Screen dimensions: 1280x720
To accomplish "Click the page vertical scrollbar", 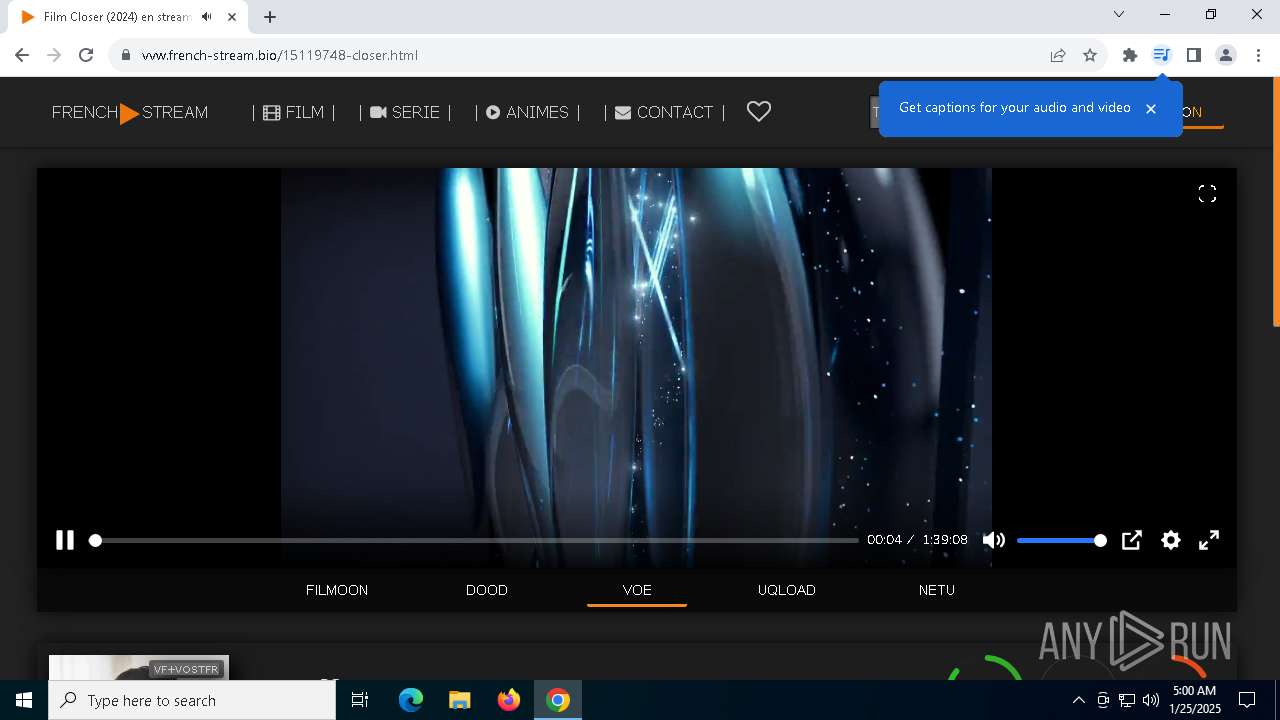I will coord(1276,202).
